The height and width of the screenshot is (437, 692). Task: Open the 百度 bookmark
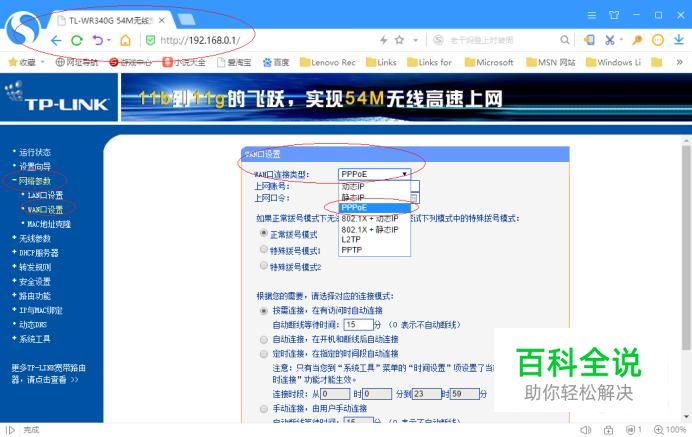point(276,62)
